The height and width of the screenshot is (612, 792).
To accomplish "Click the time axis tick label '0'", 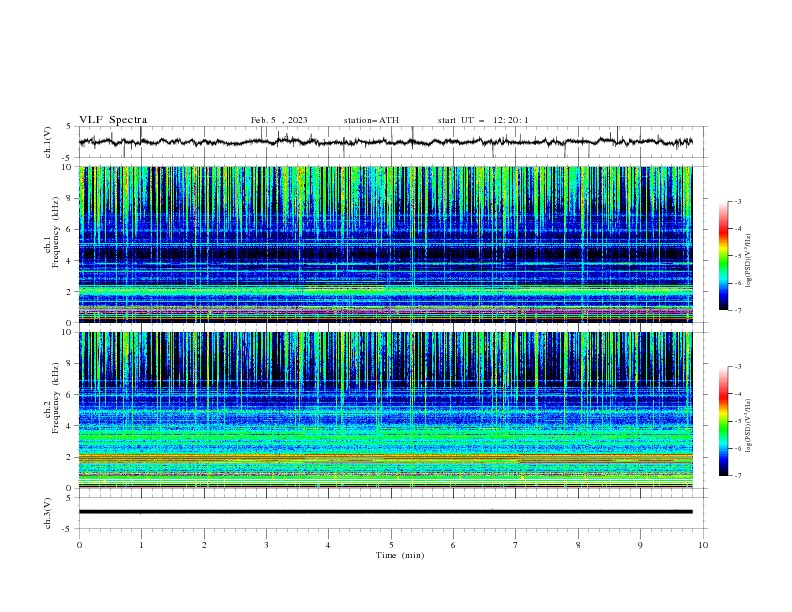I will pyautogui.click(x=79, y=545).
